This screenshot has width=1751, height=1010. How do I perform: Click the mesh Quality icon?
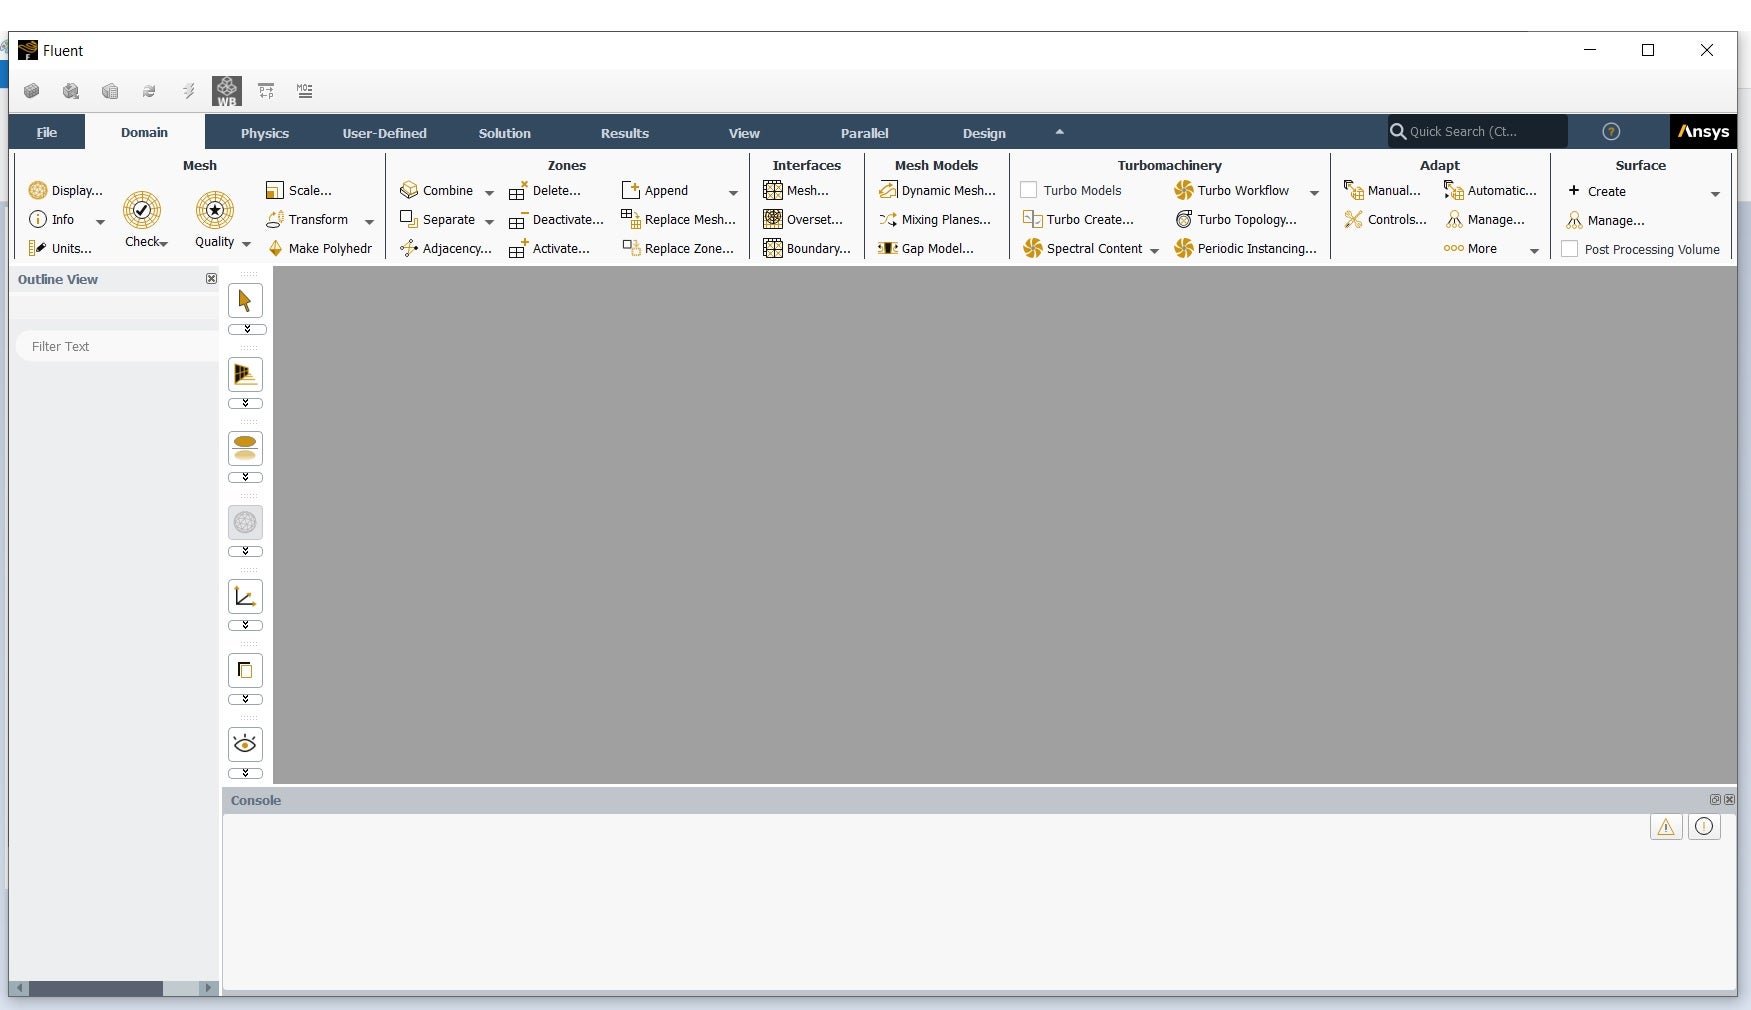pyautogui.click(x=214, y=210)
